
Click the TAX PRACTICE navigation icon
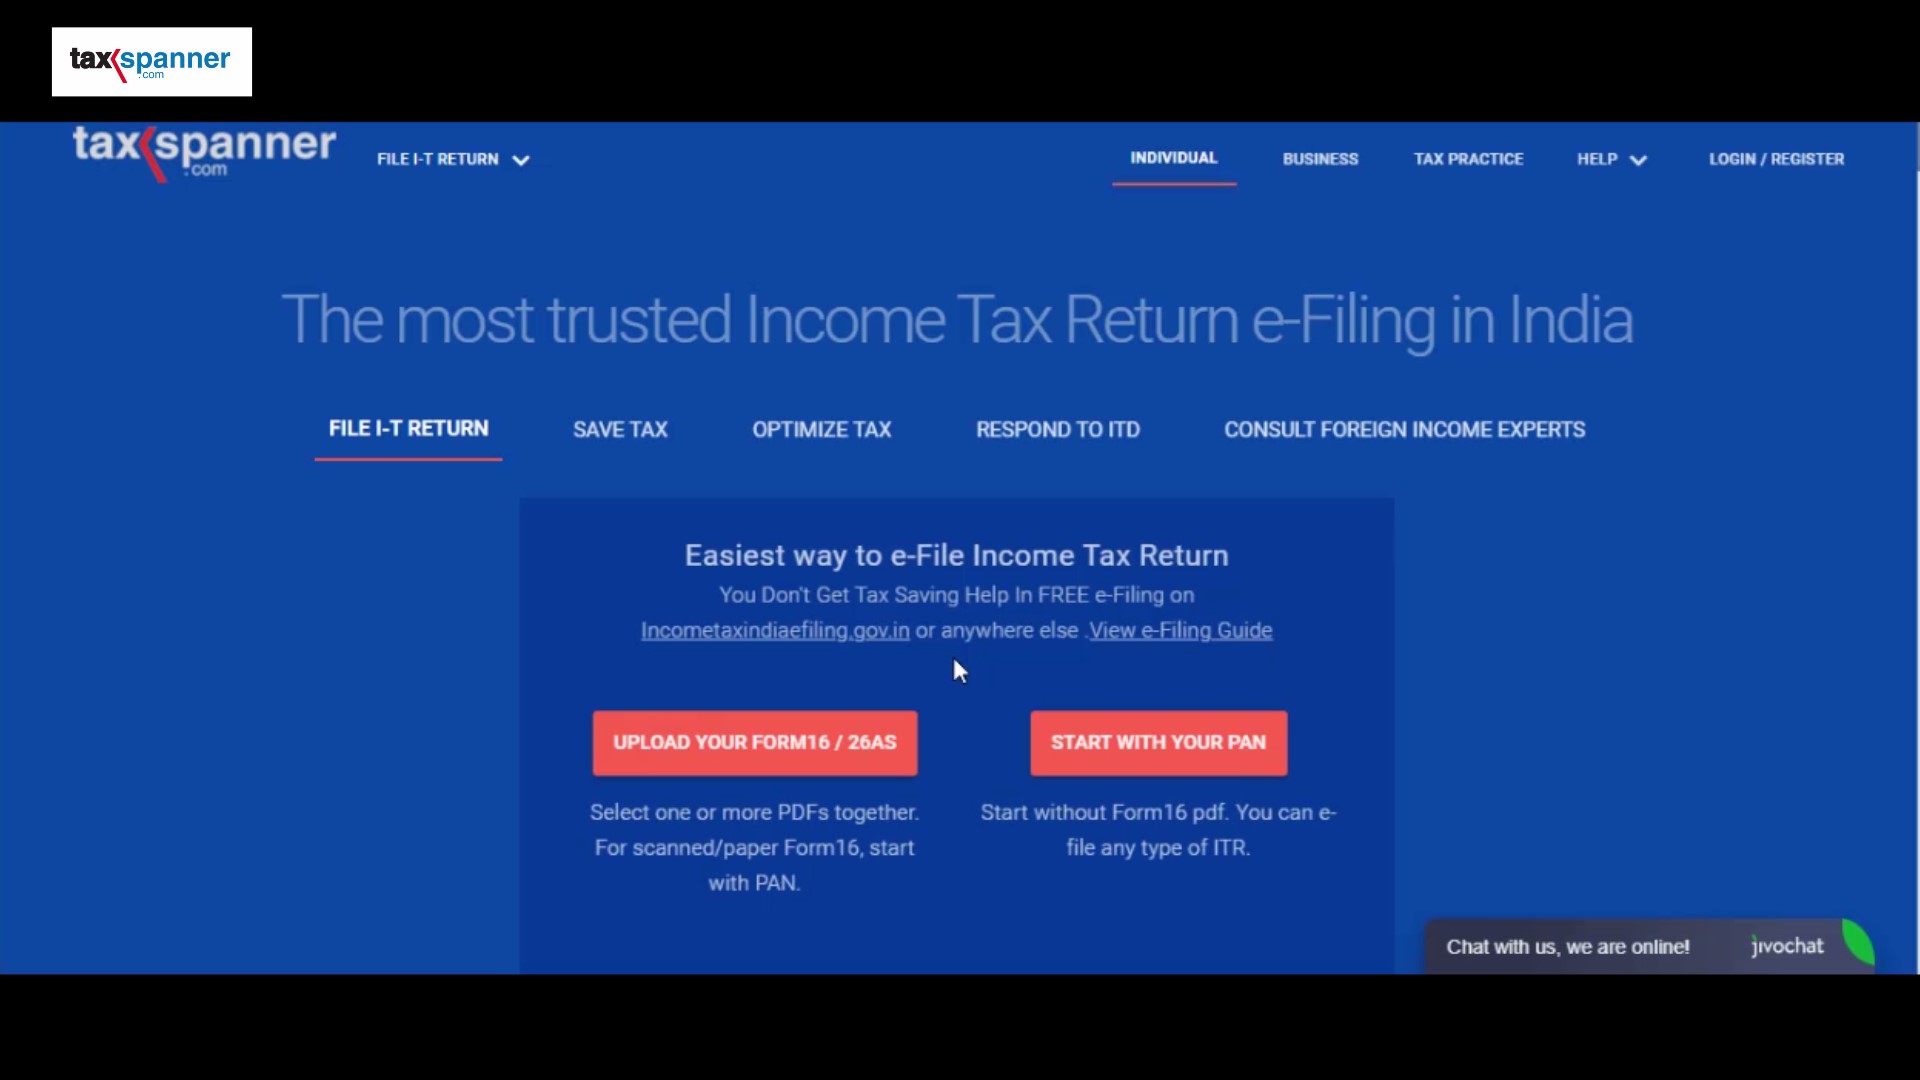pos(1468,158)
